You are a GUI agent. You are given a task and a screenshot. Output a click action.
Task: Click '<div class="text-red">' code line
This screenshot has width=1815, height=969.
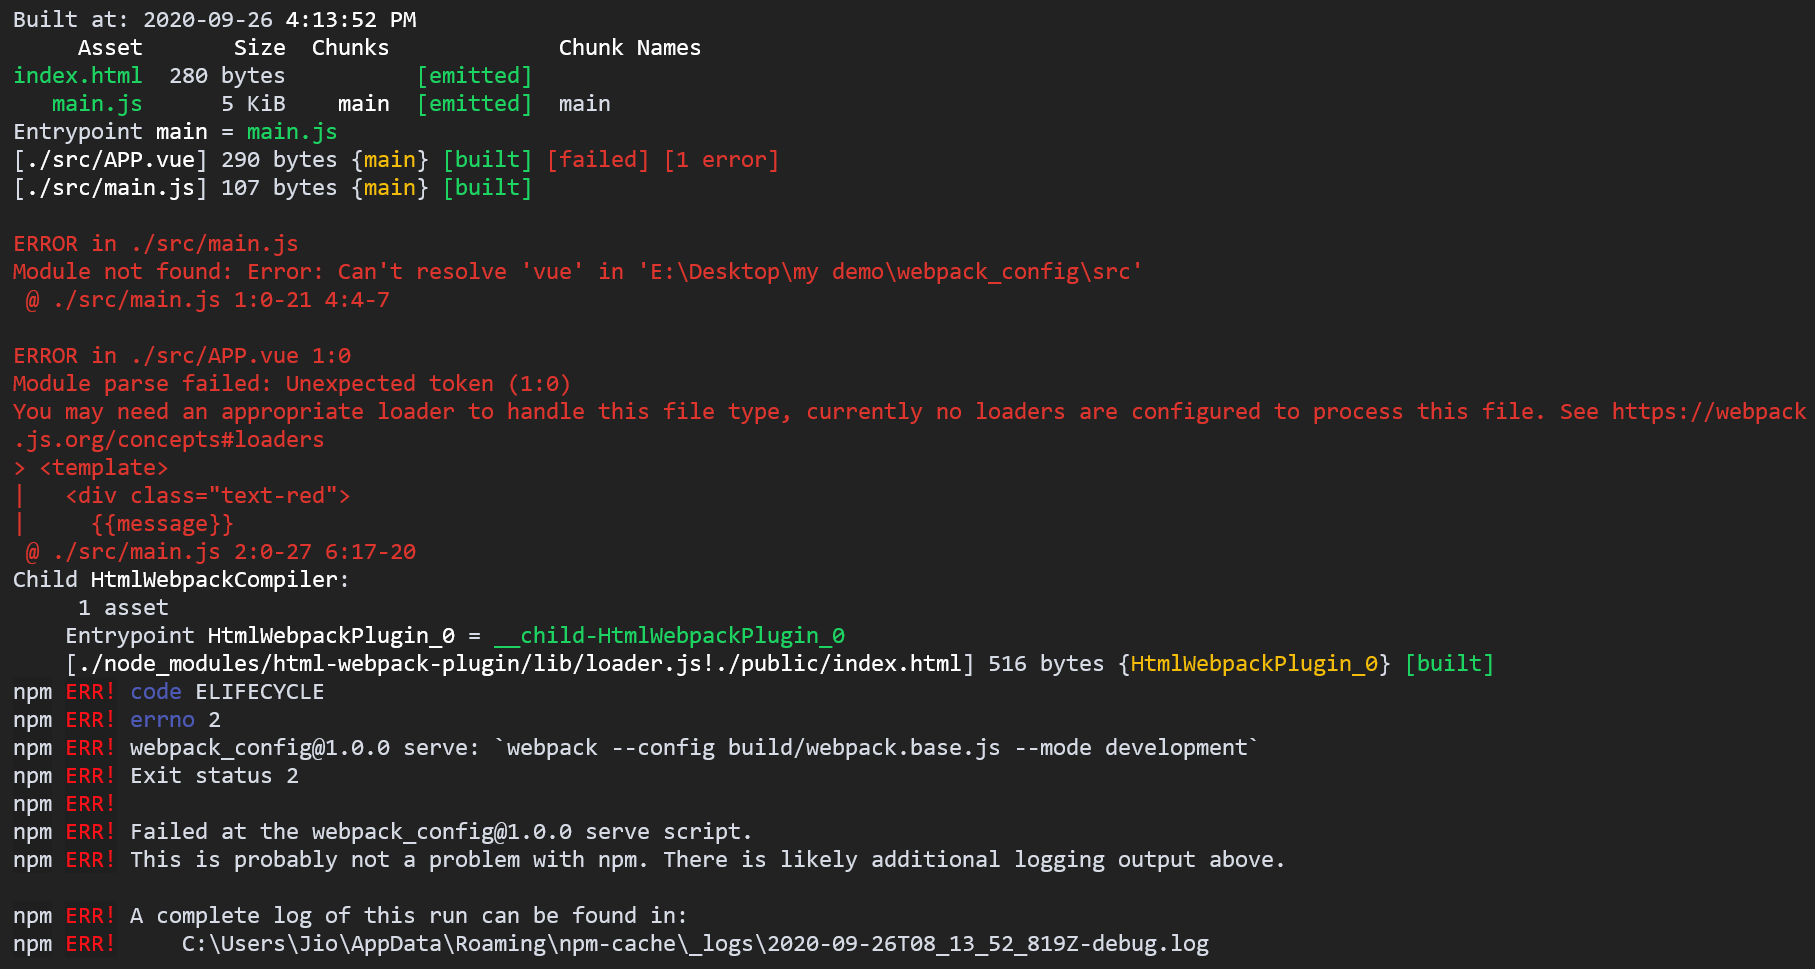point(208,496)
